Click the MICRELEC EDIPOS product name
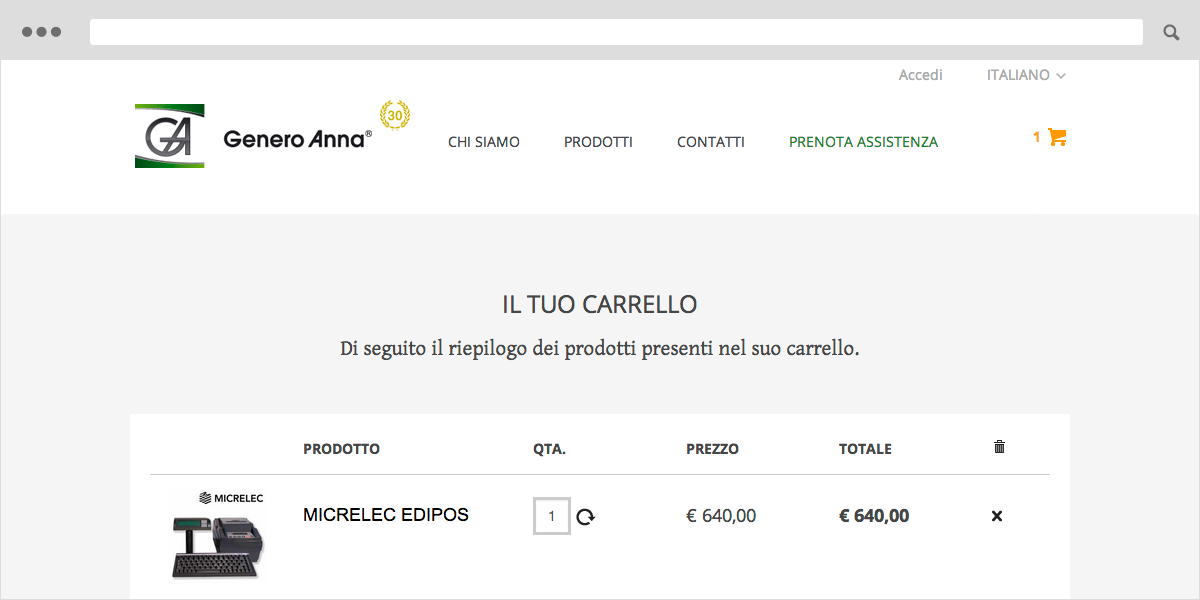 386,515
